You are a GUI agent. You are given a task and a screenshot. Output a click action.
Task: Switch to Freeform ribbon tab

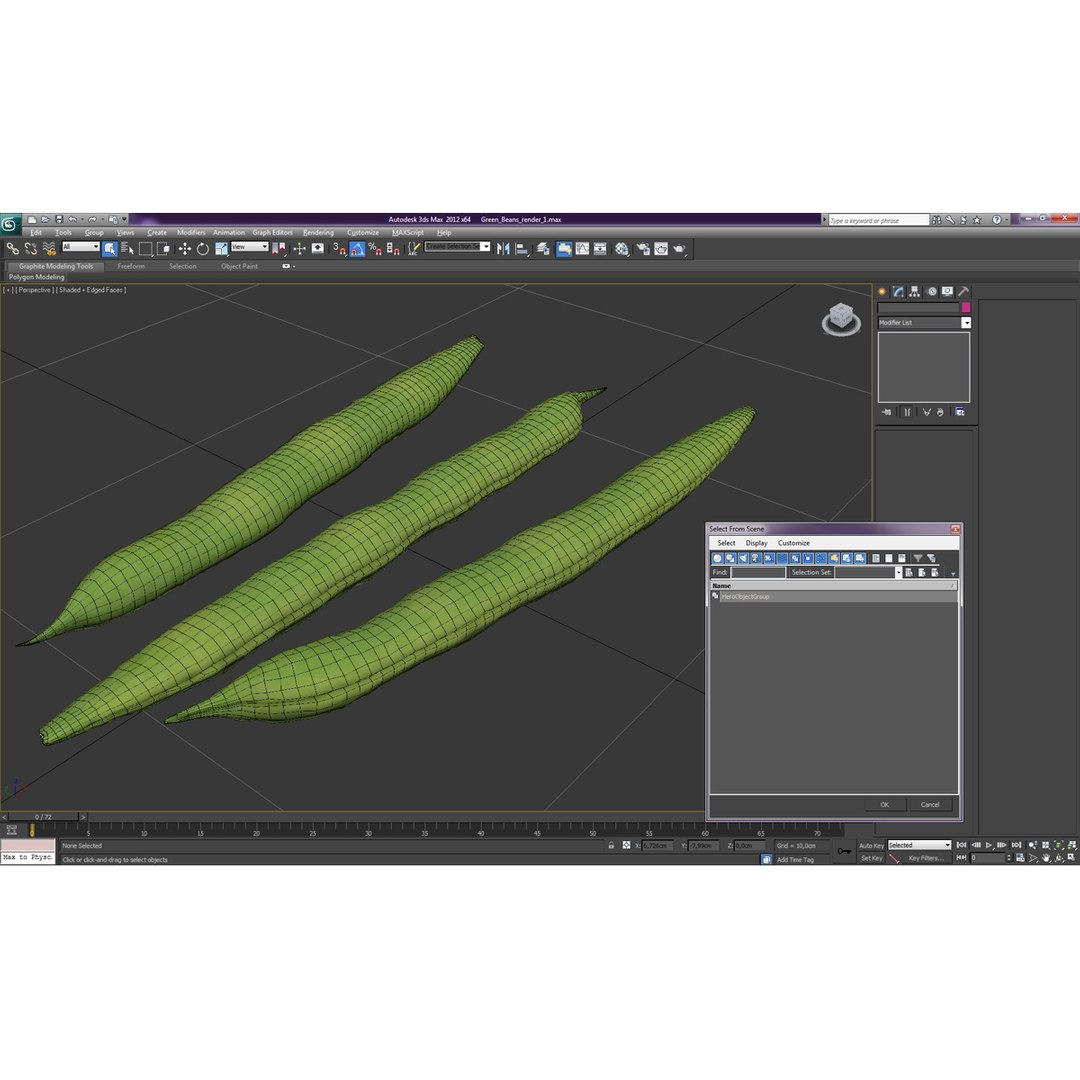click(x=131, y=267)
